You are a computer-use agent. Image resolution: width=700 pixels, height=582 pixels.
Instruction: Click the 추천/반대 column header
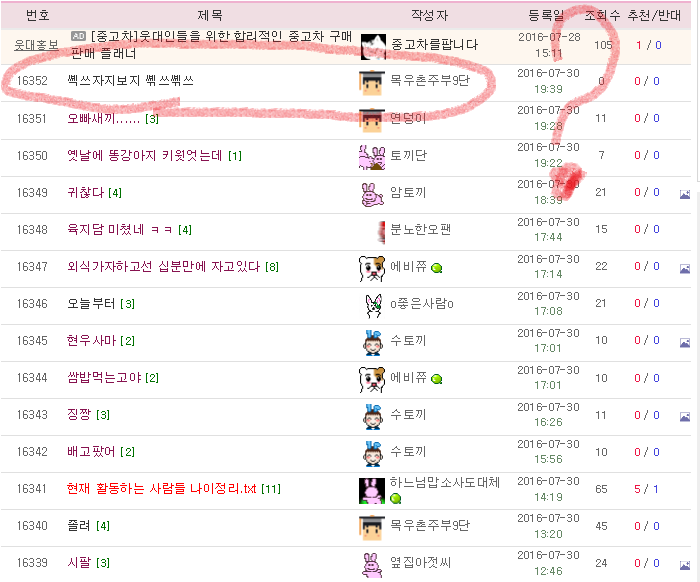[654, 16]
